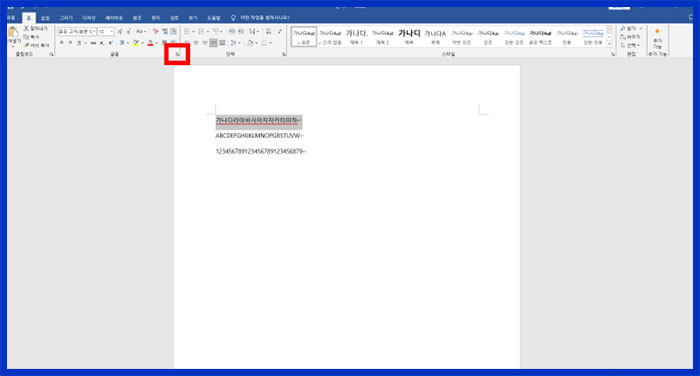Image resolution: width=700 pixels, height=376 pixels.
Task: Switch to the 레이아웃 (Layout) ribbon tab
Action: coord(114,18)
